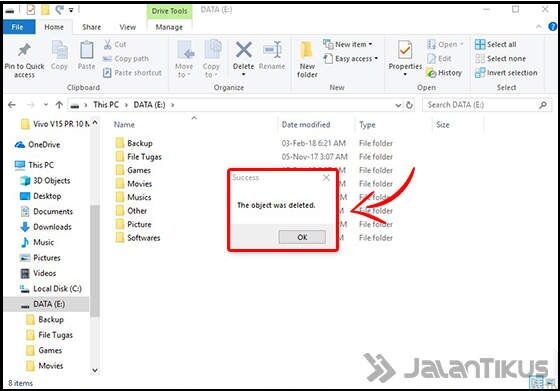Click Select all in ribbon

(496, 45)
